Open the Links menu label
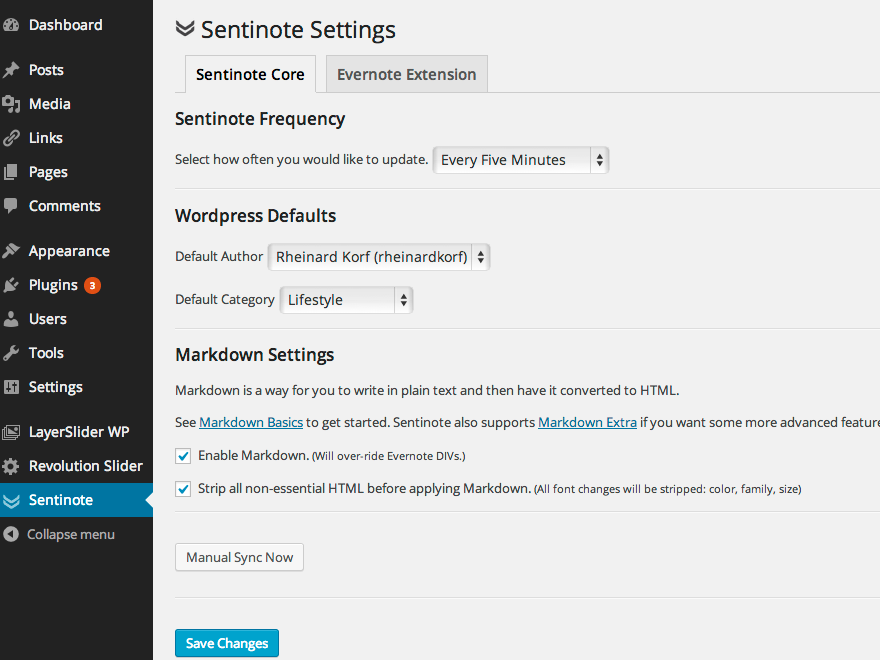Screen dimensions: 880x660 pos(45,138)
